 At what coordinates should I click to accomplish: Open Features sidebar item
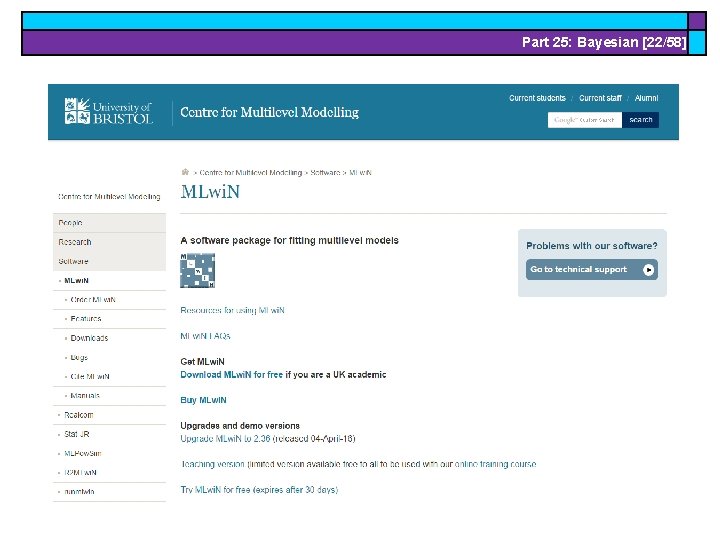tap(86, 319)
